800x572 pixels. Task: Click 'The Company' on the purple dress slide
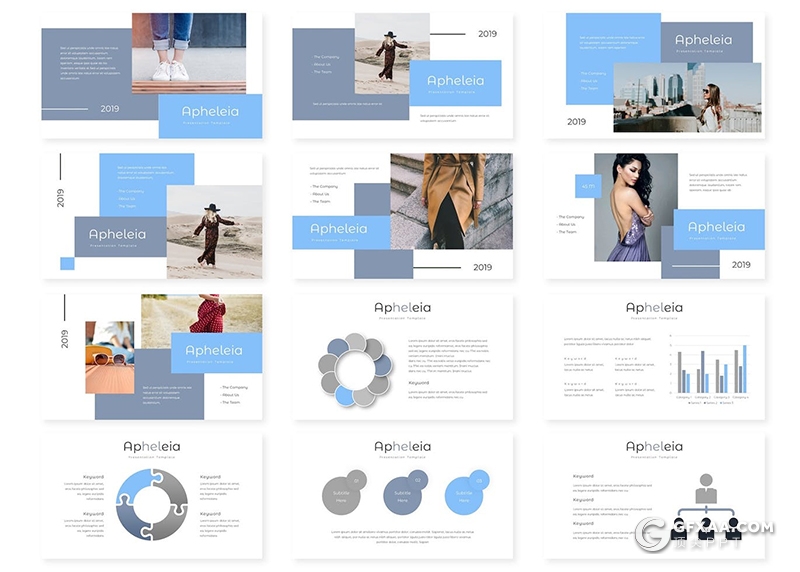pyautogui.click(x=572, y=217)
